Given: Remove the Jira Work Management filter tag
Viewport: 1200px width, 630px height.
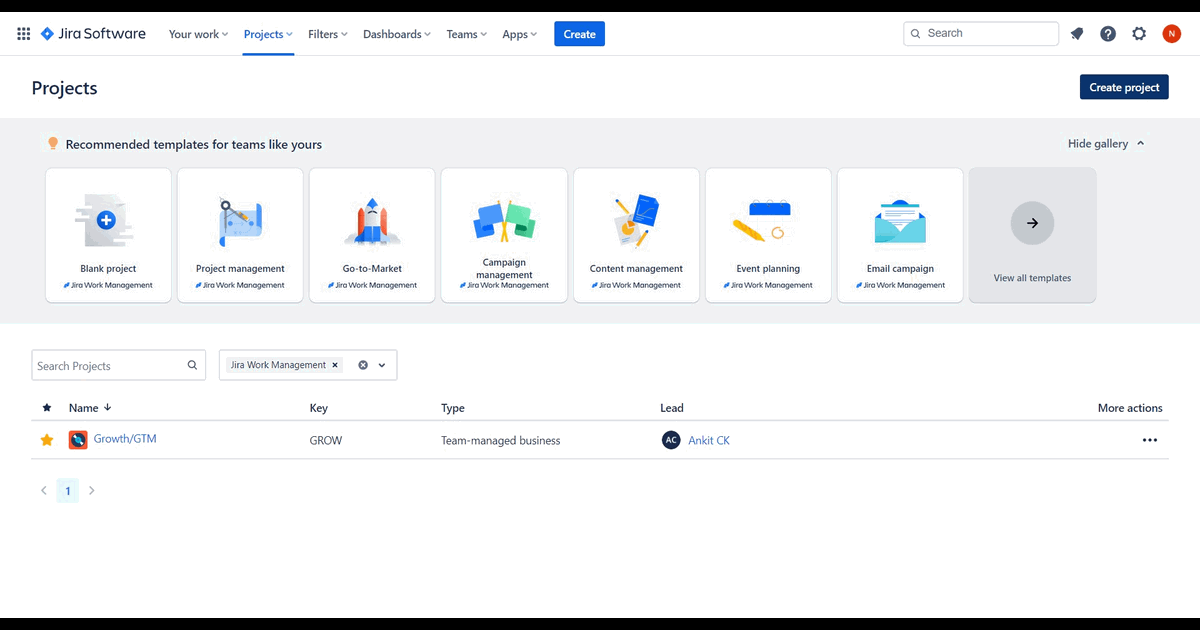Looking at the screenshot, I should 335,365.
